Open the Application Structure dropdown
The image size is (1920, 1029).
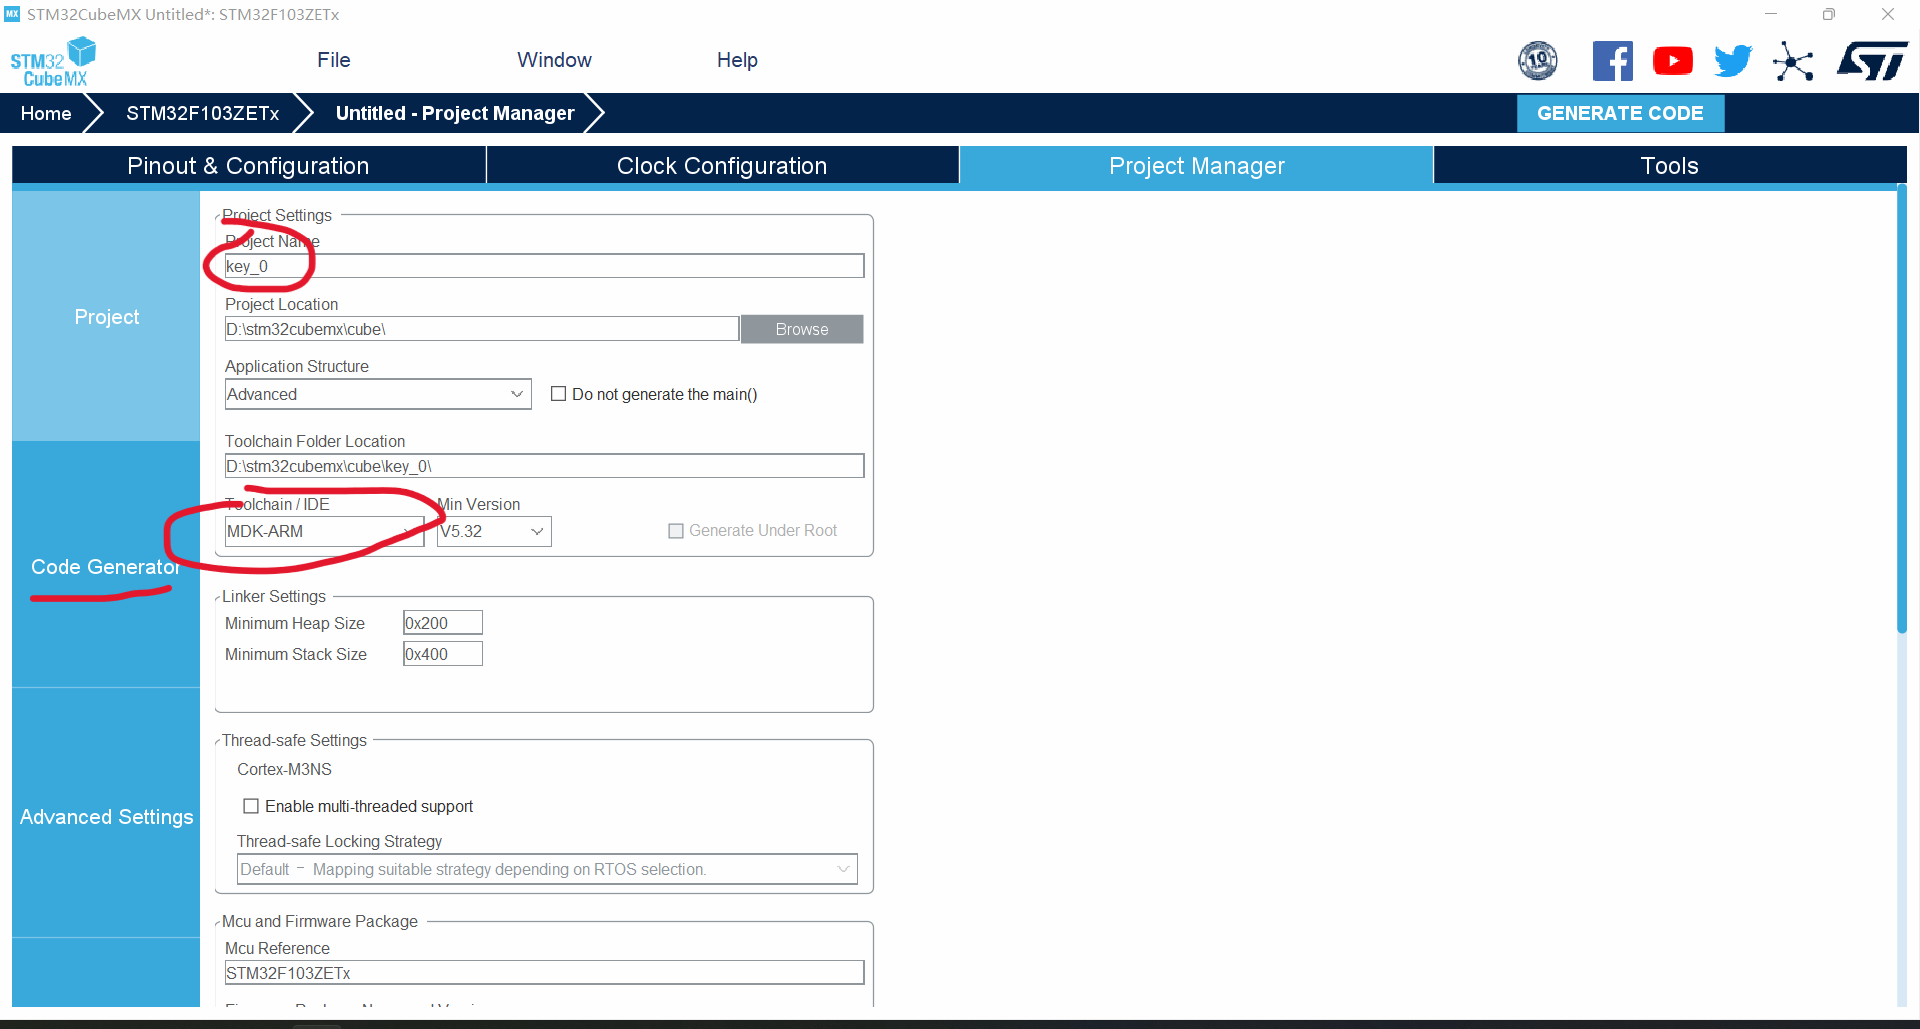[377, 394]
